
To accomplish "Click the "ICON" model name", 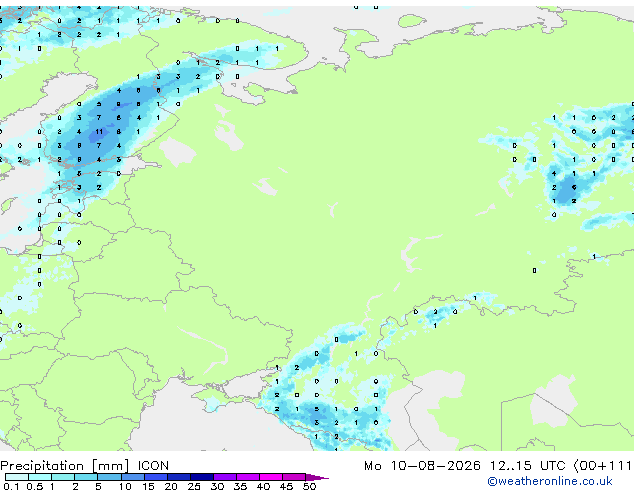I will coord(153,466).
